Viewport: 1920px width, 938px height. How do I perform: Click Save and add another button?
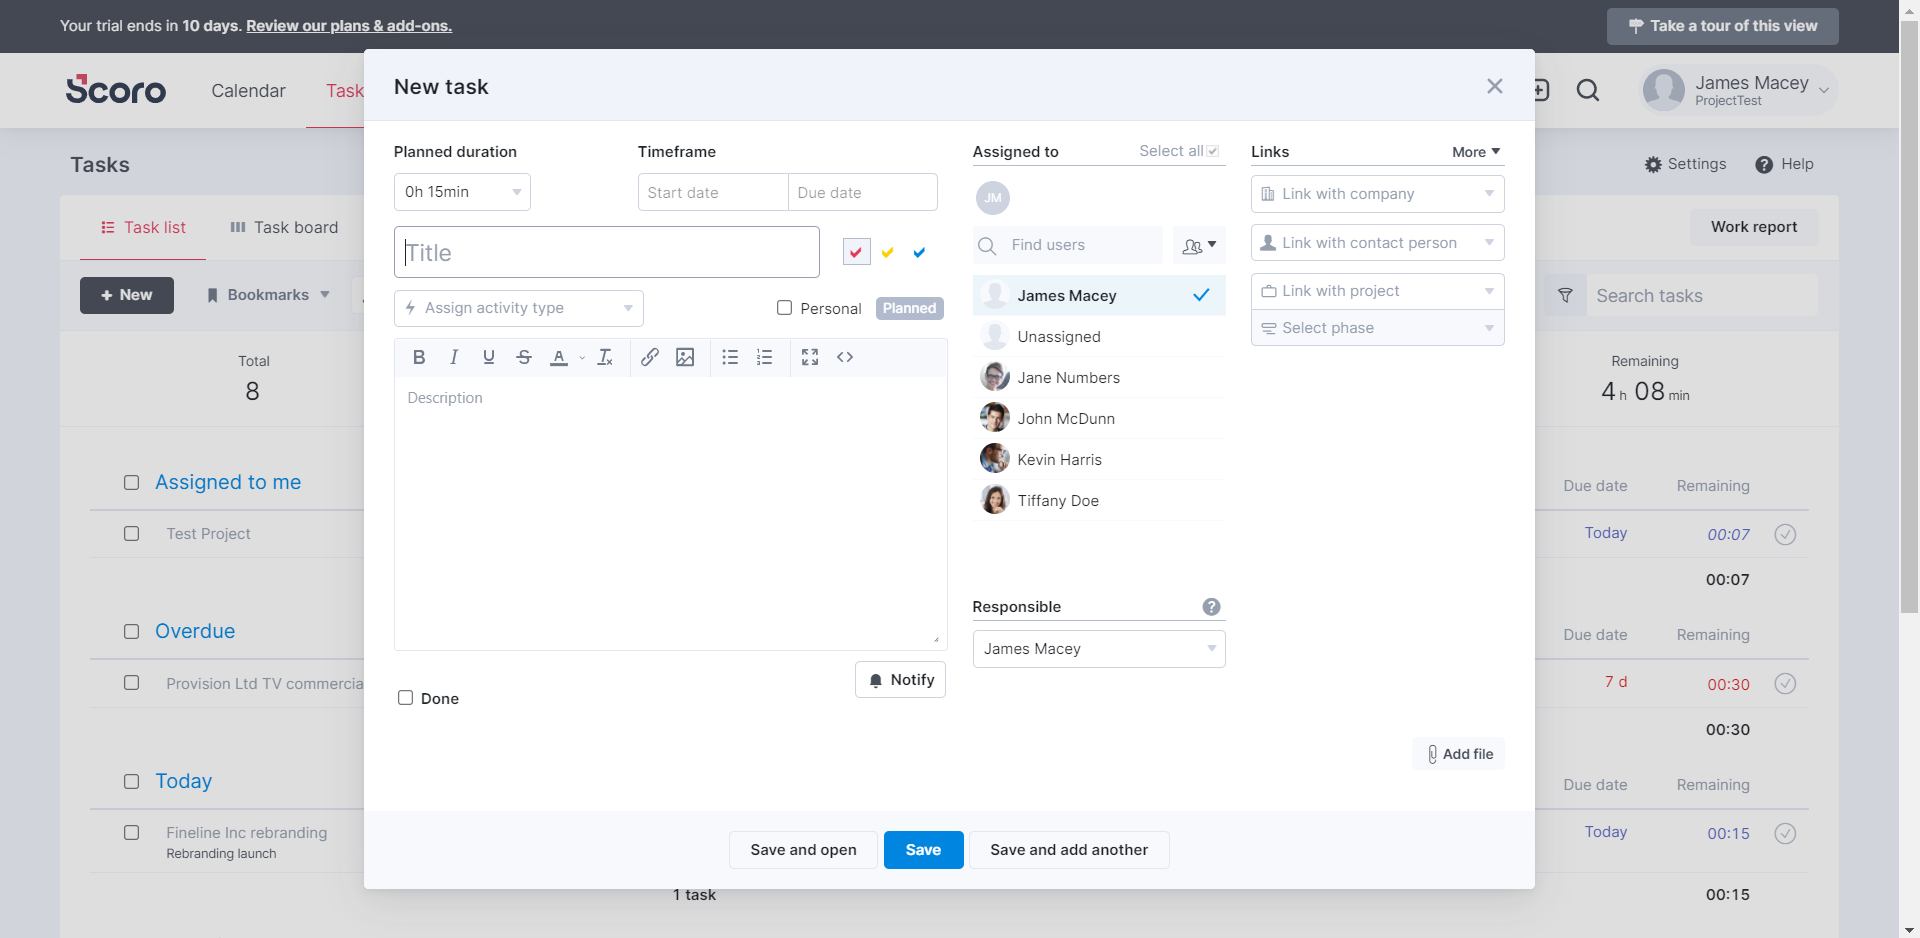[1069, 850]
